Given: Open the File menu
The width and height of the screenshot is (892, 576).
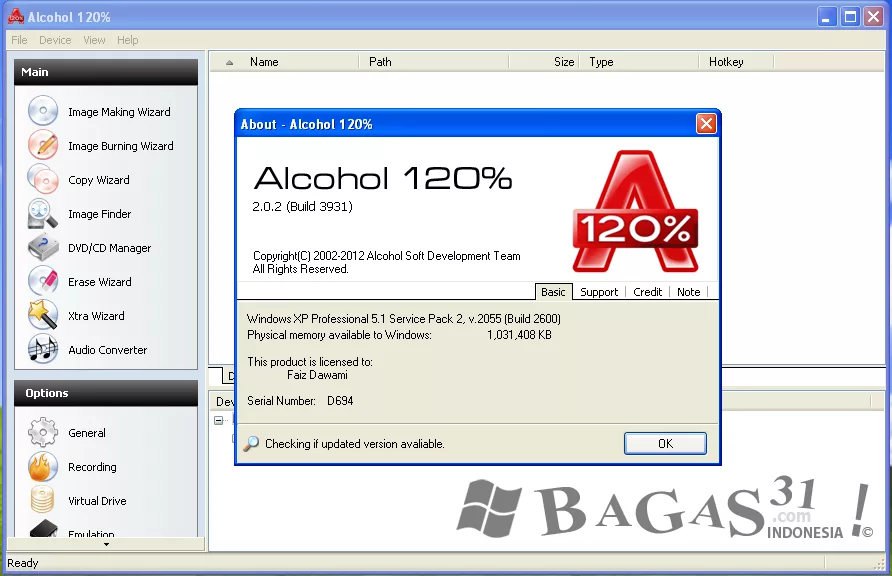Looking at the screenshot, I should 19,40.
